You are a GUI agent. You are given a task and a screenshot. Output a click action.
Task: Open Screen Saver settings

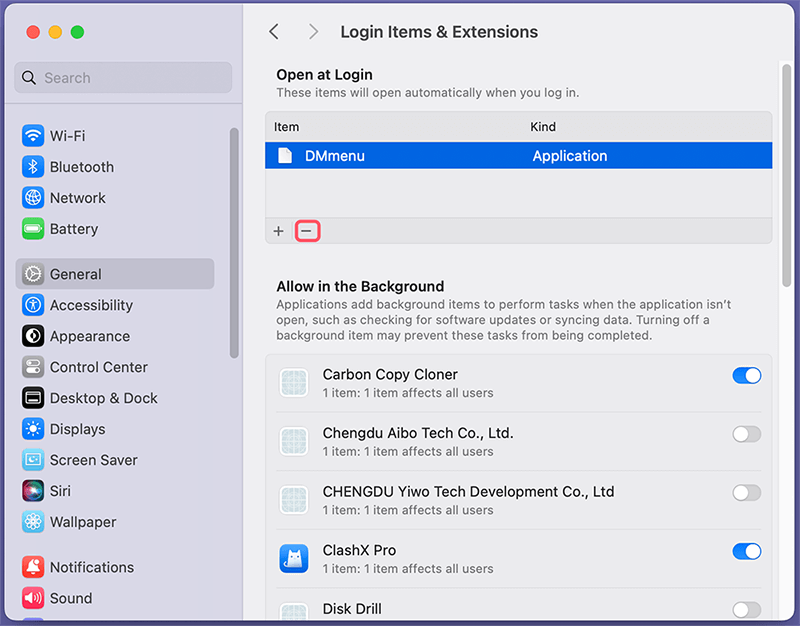[x=33, y=460]
